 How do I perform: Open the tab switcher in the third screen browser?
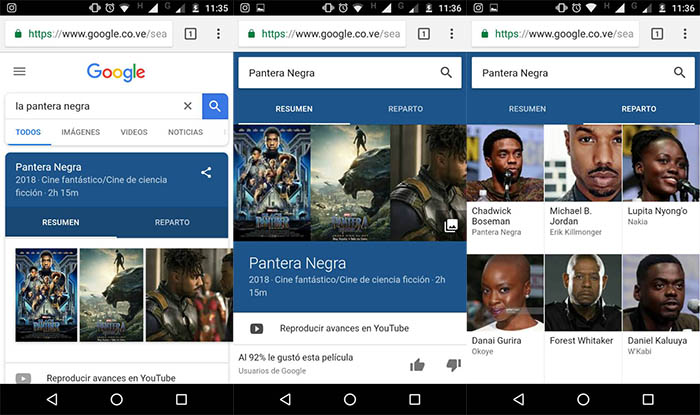tap(657, 33)
